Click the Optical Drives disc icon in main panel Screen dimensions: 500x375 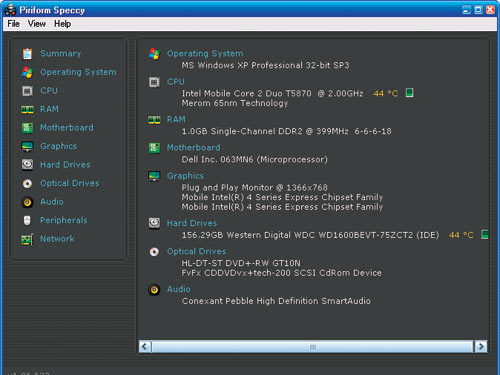click(154, 252)
